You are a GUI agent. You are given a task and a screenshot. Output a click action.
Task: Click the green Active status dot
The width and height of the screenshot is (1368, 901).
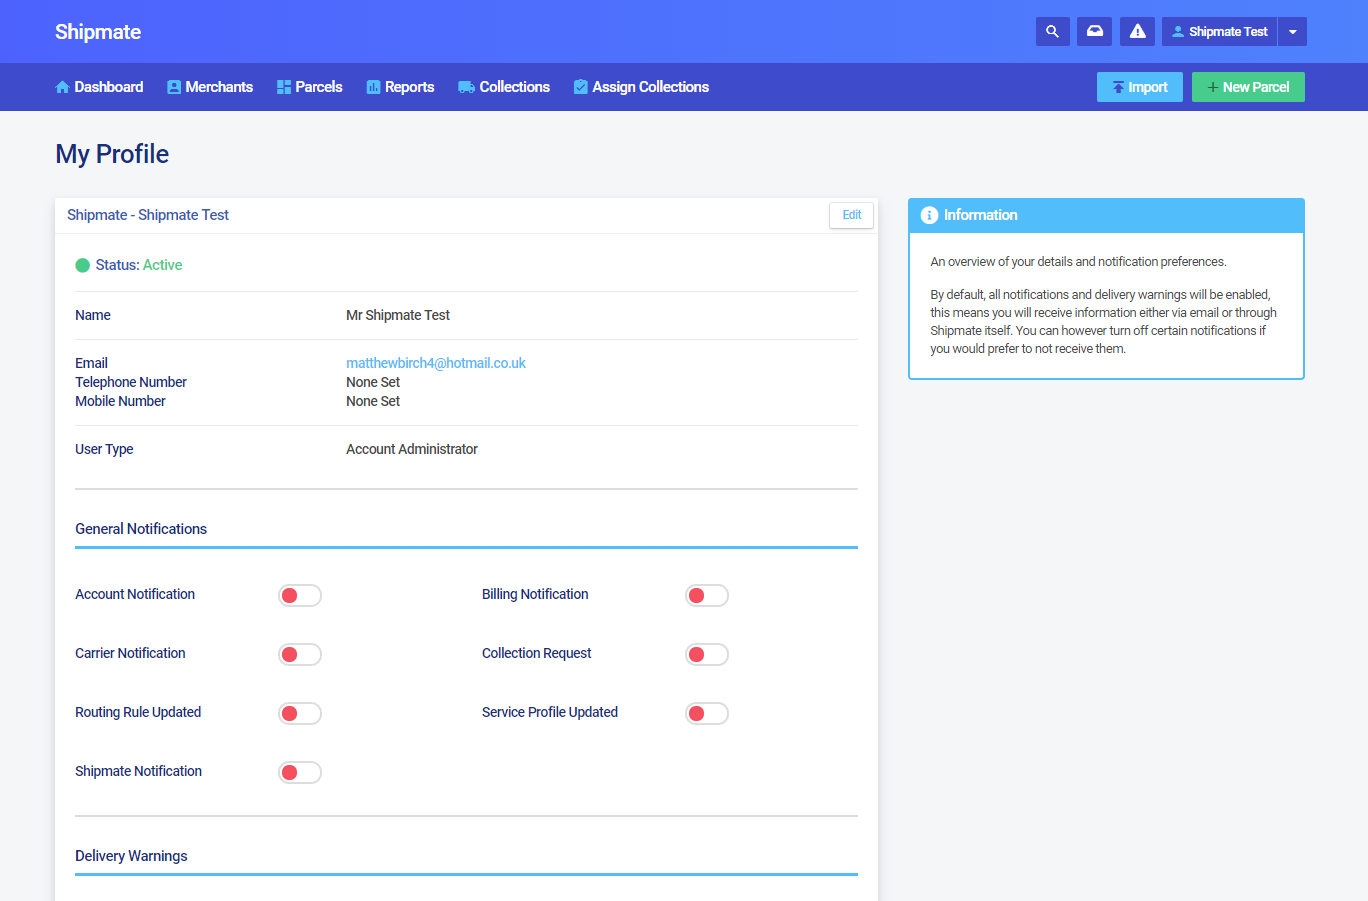pyautogui.click(x=83, y=265)
